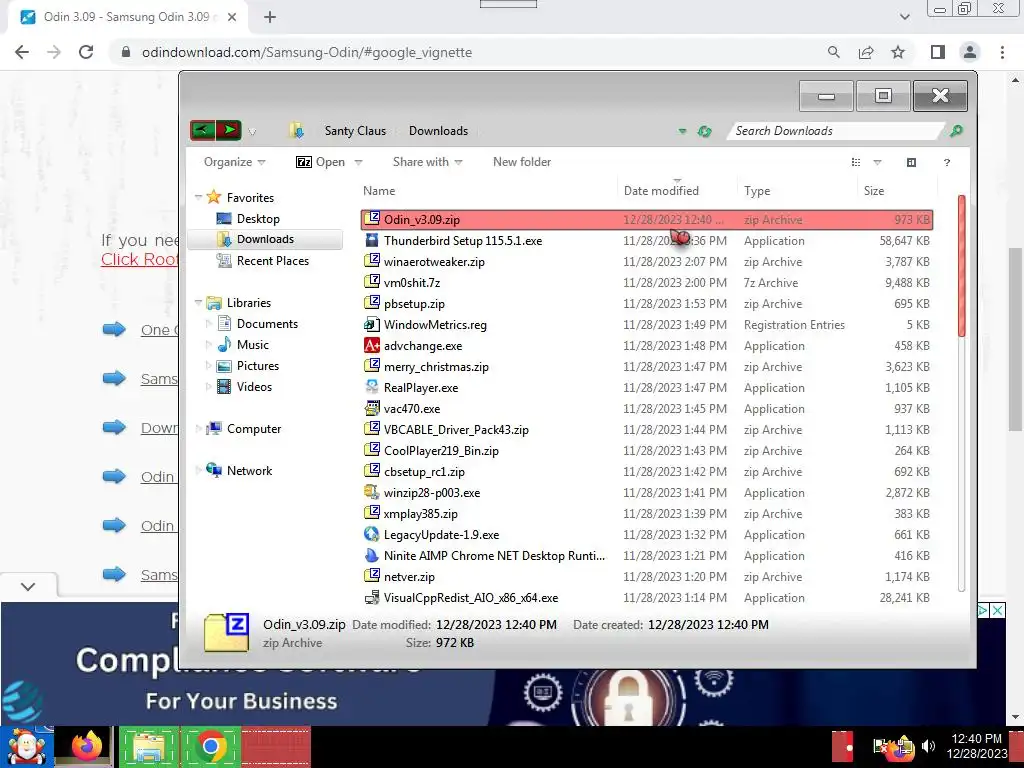Select the LegacyUpdate-1.9.exe file icon

point(372,534)
